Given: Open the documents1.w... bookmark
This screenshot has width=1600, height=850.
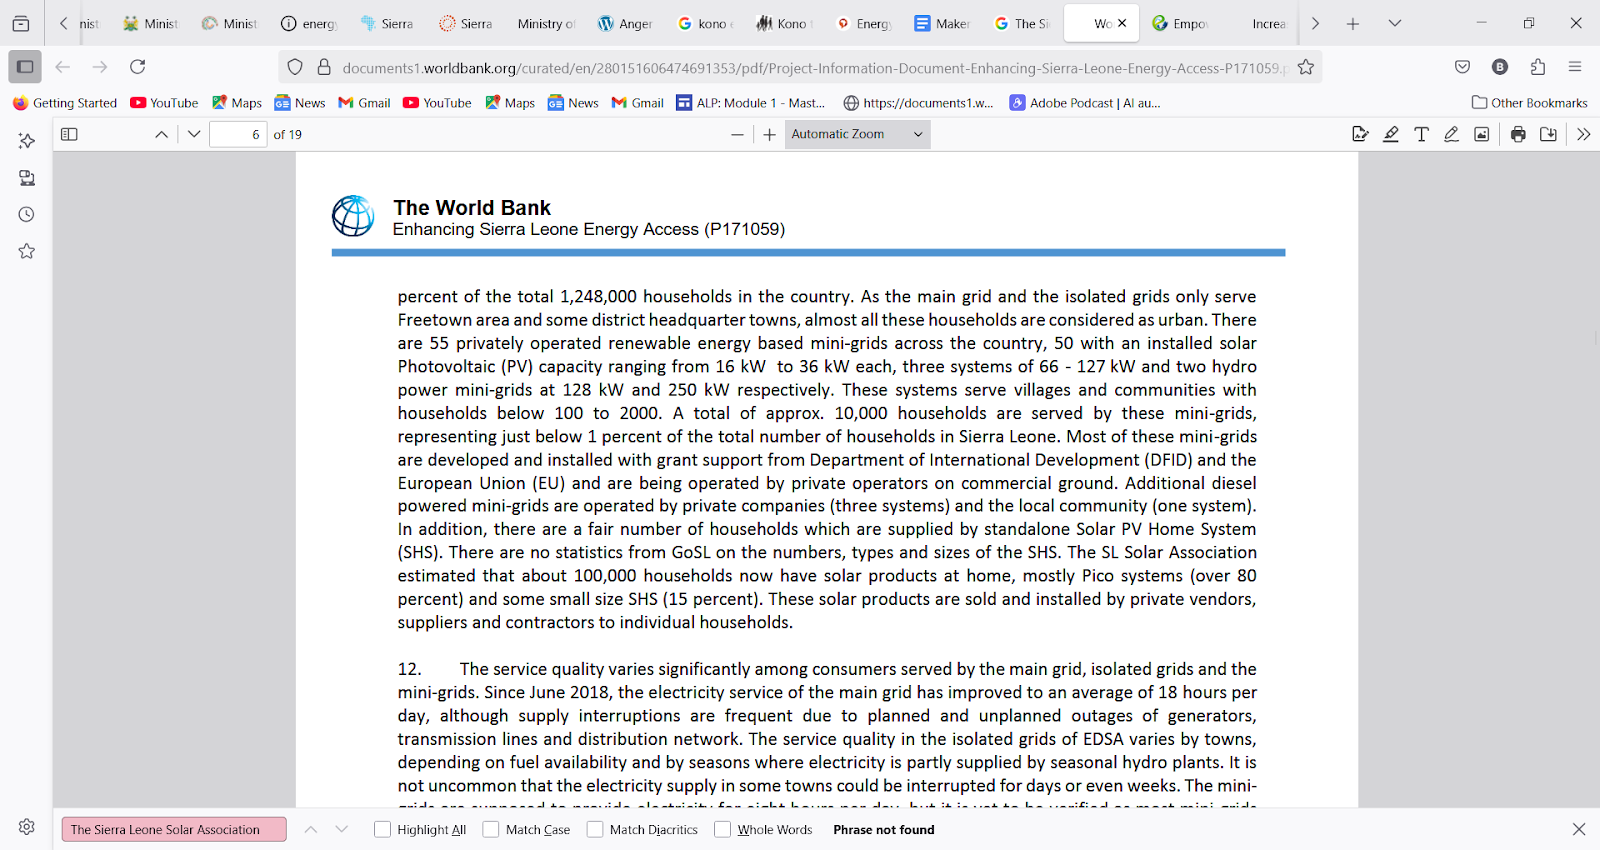Looking at the screenshot, I should (x=918, y=102).
